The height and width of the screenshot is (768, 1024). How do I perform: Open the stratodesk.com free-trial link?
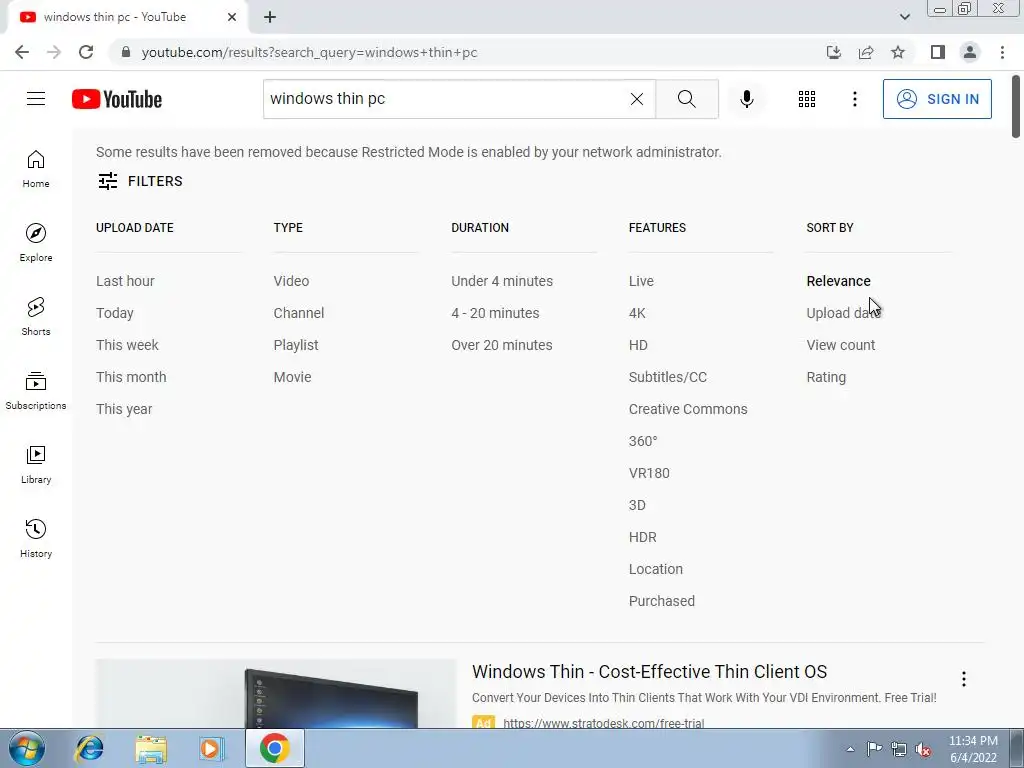click(x=603, y=723)
